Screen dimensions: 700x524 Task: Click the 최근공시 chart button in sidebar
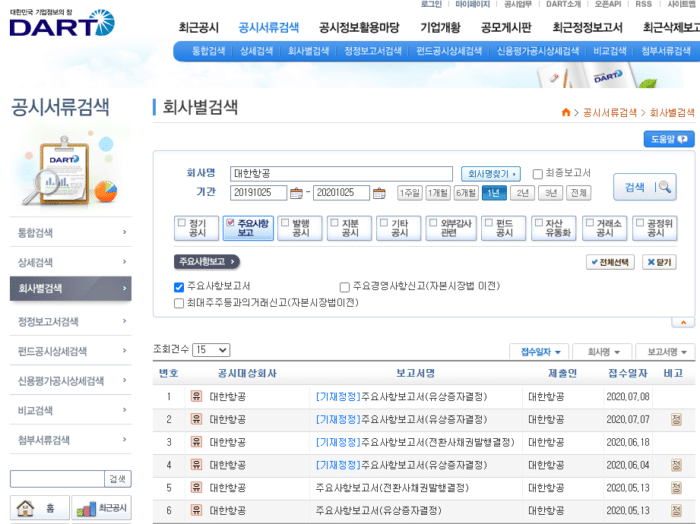(x=102, y=508)
